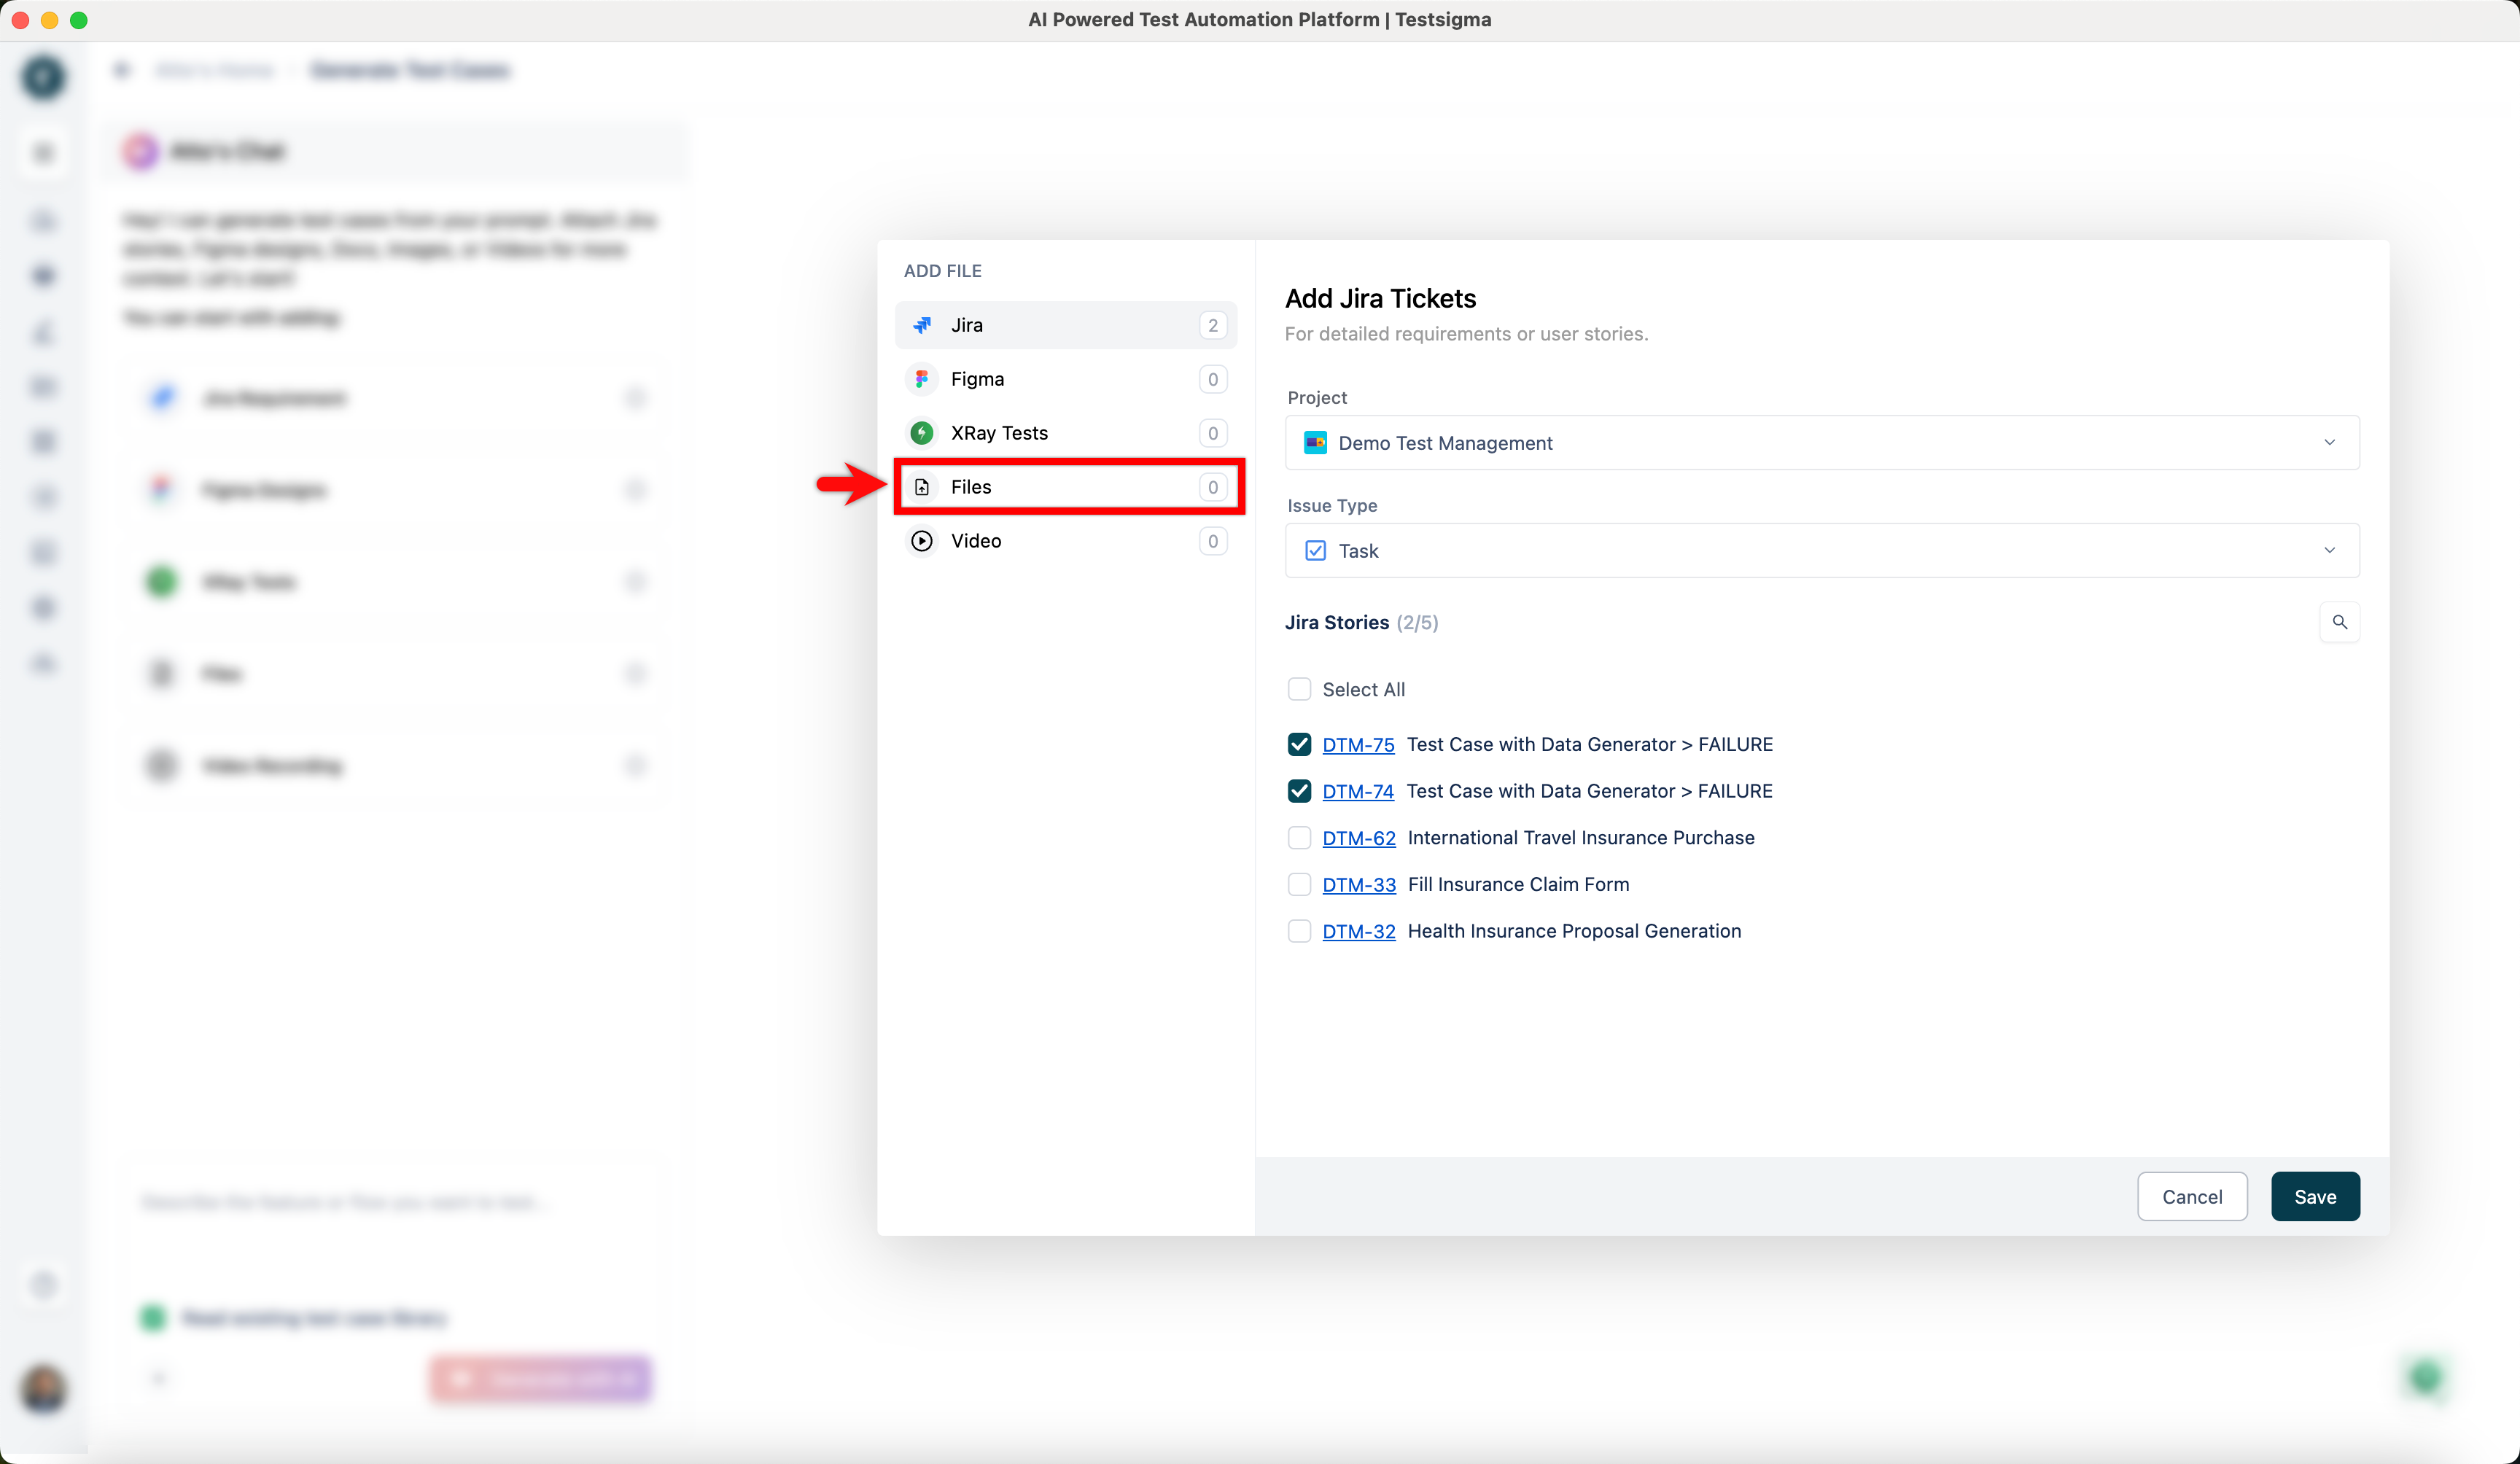Expand the Issue Type dropdown chevron
The height and width of the screenshot is (1464, 2520).
(2329, 551)
